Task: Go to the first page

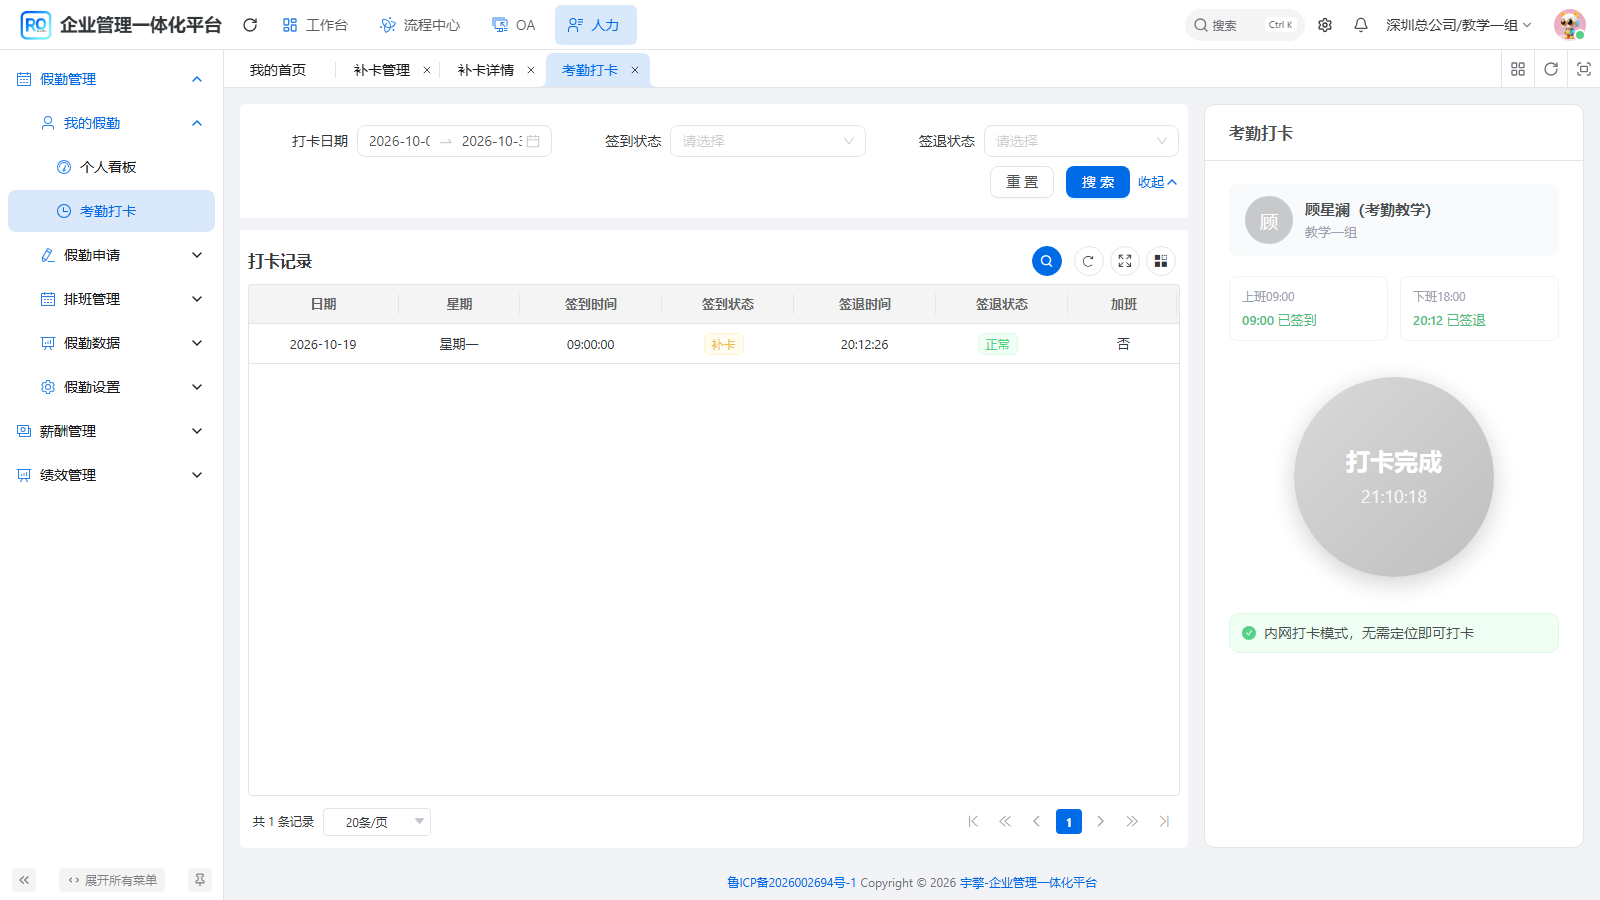Action: 973,821
